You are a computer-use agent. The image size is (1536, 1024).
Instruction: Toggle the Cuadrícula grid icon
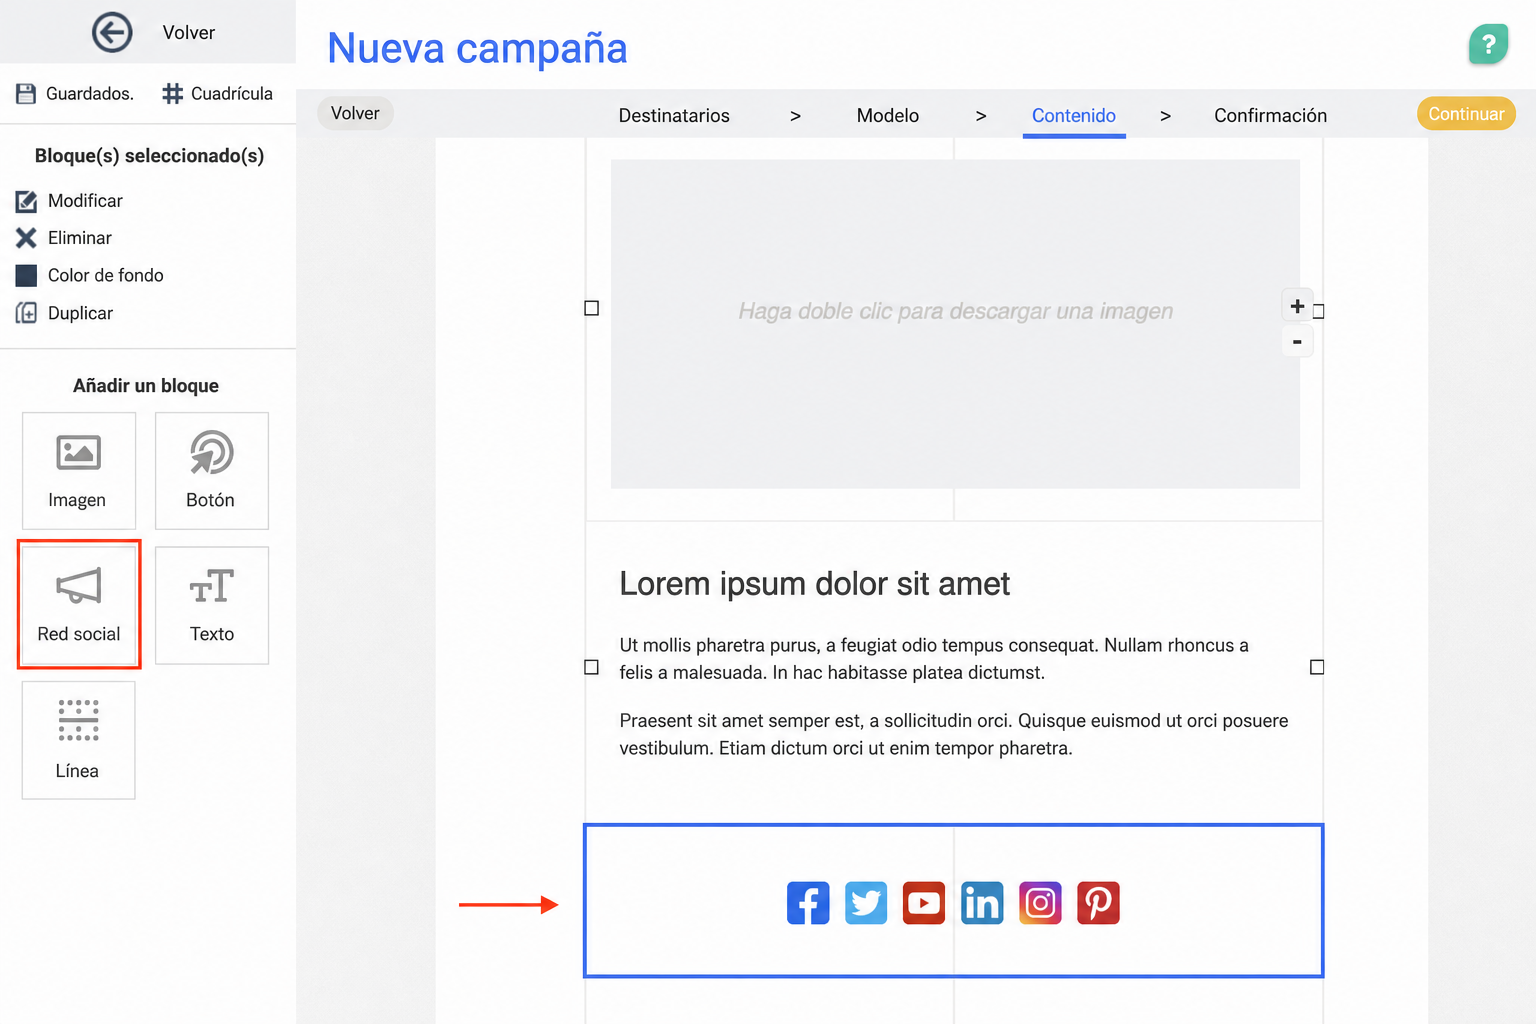click(x=173, y=93)
